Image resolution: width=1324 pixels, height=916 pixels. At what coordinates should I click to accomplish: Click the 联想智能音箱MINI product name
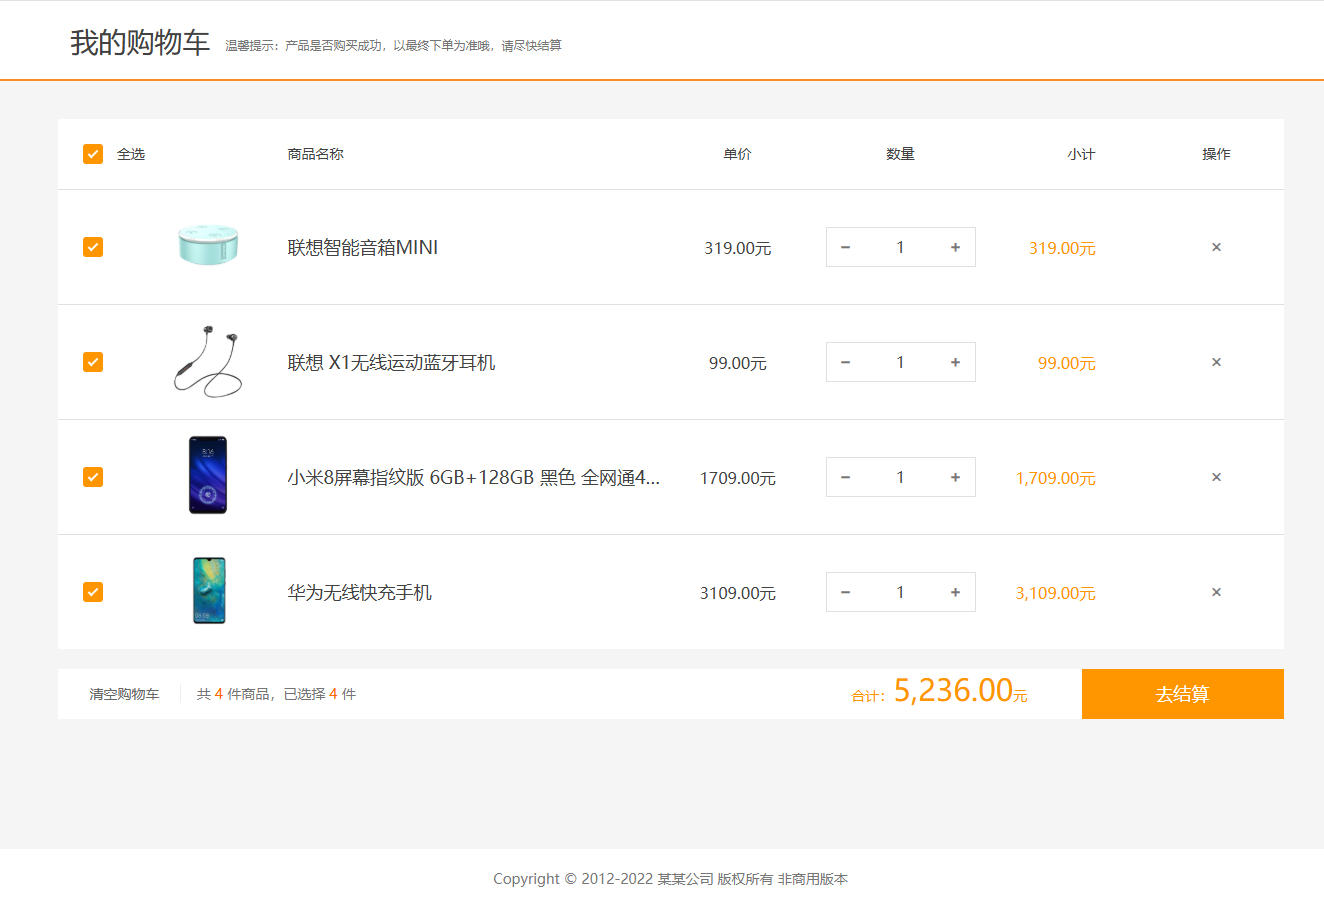363,247
